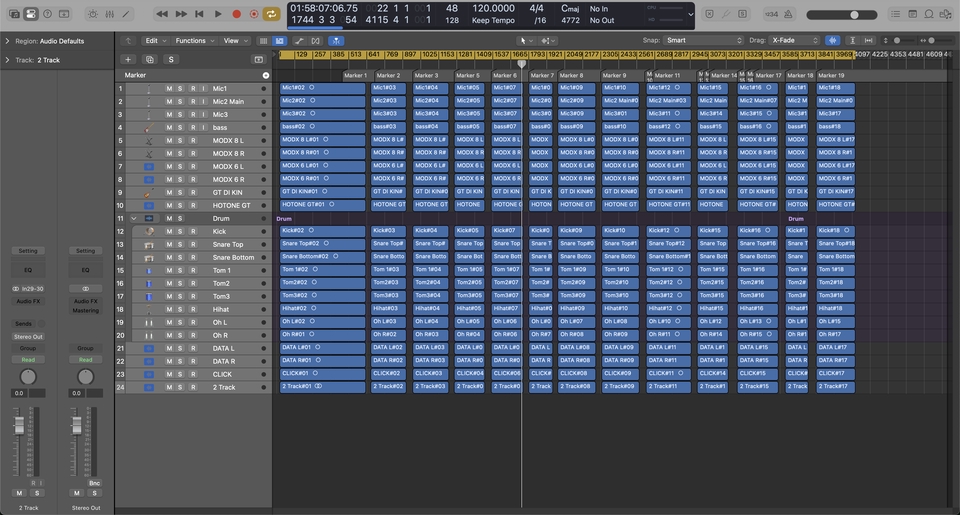Collapse the Drum track stack
960x515 pixels.
pos(134,218)
